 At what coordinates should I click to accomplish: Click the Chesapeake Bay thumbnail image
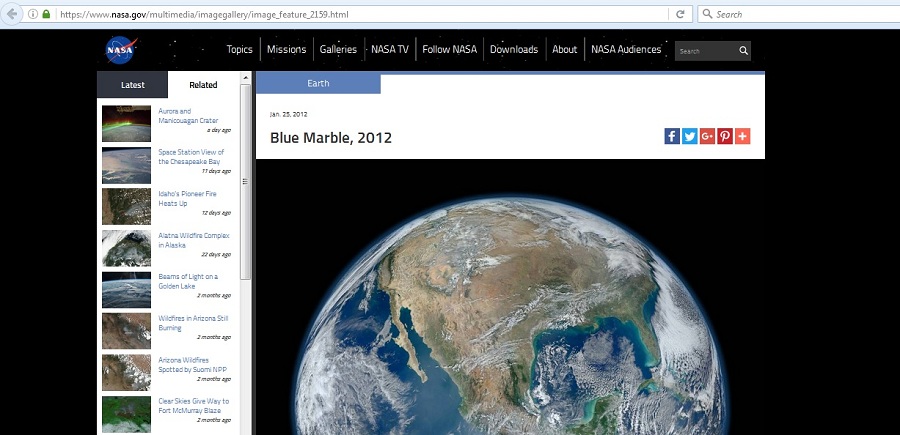[x=126, y=165]
